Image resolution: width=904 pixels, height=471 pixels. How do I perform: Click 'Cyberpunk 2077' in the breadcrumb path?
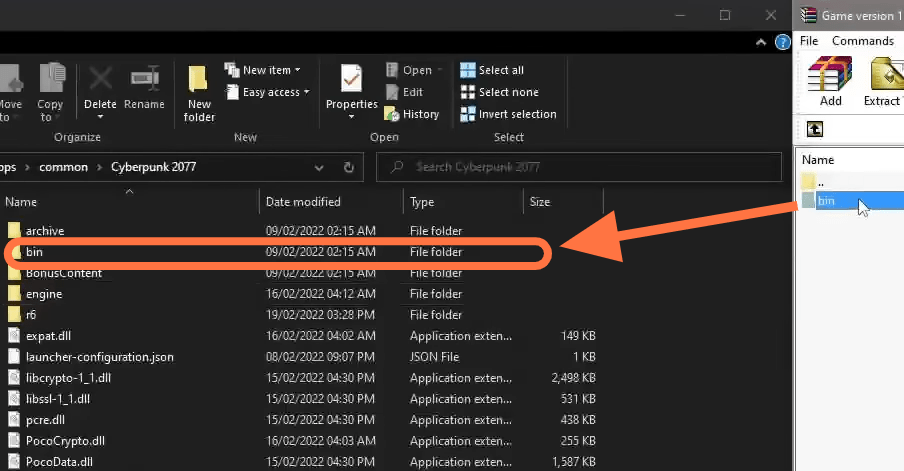click(153, 167)
